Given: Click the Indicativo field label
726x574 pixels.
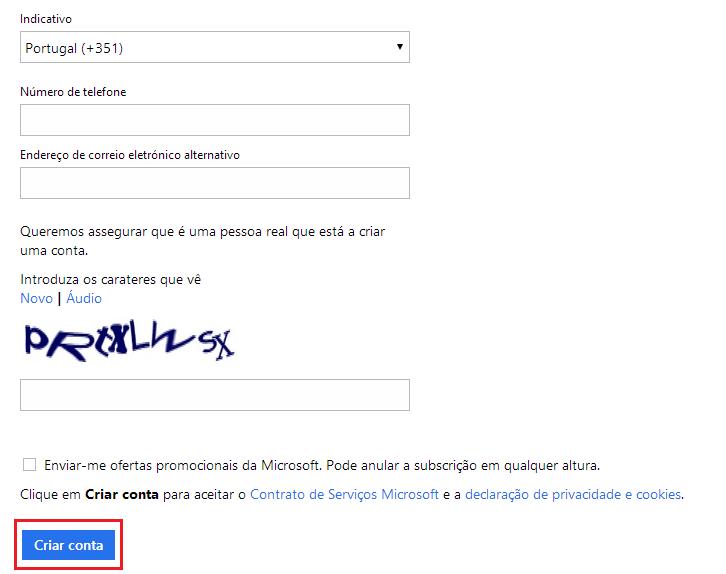Looking at the screenshot, I should tap(46, 20).
